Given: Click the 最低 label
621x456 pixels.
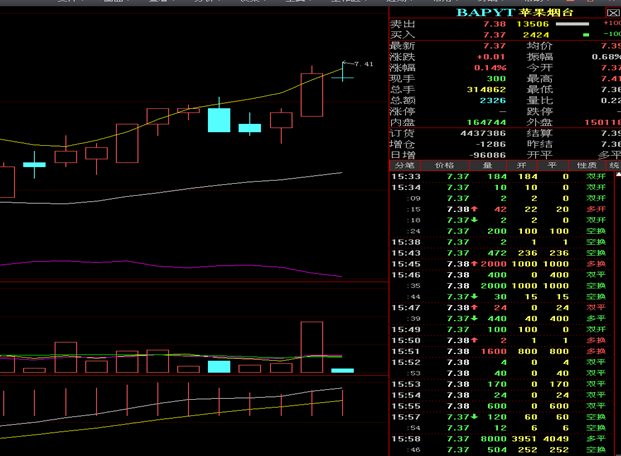Looking at the screenshot, I should pos(539,90).
